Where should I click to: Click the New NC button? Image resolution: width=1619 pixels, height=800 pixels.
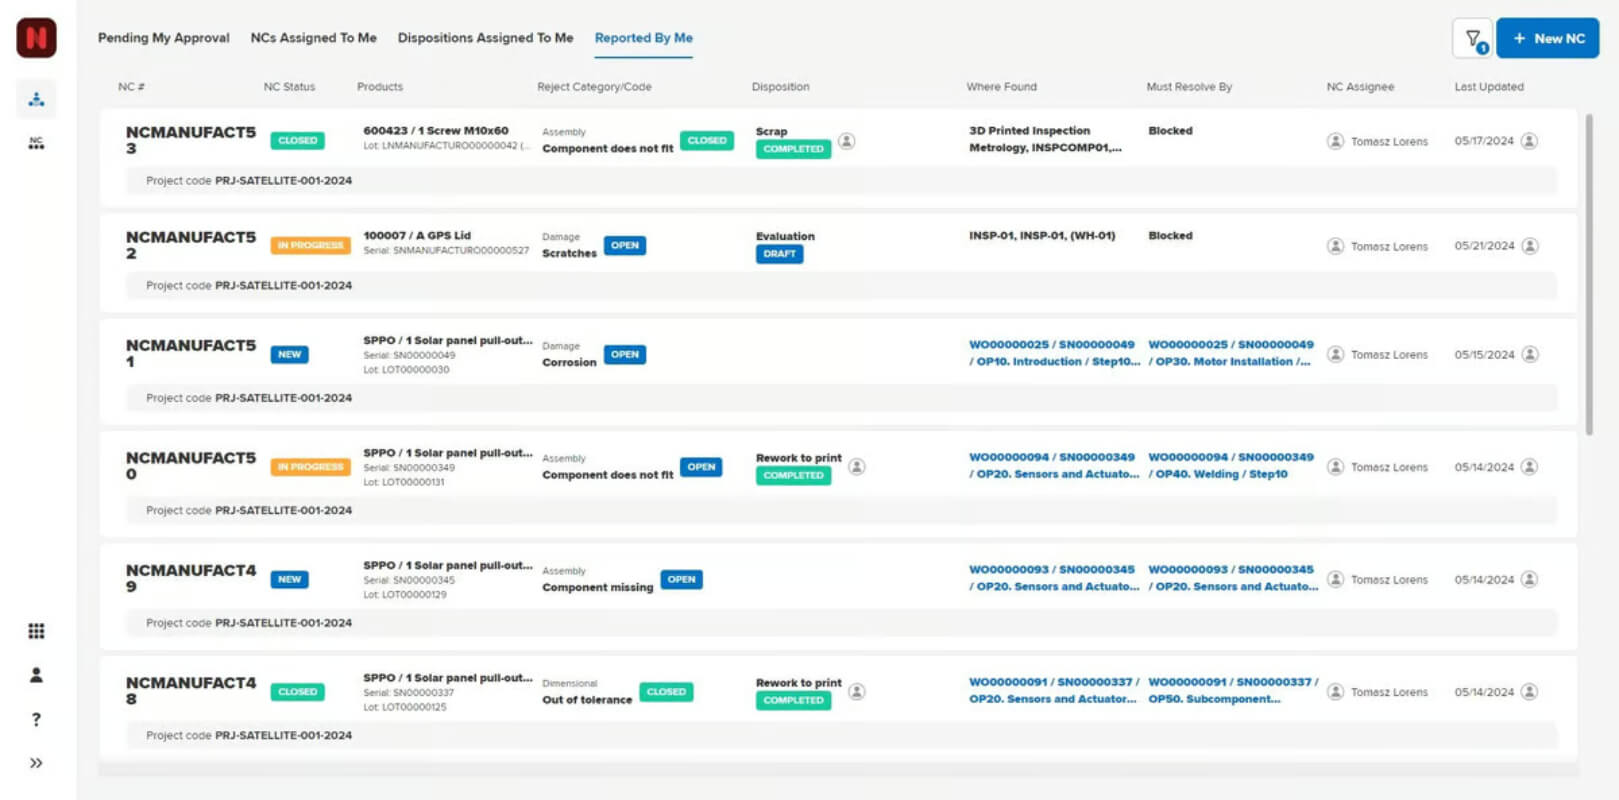[1547, 38]
